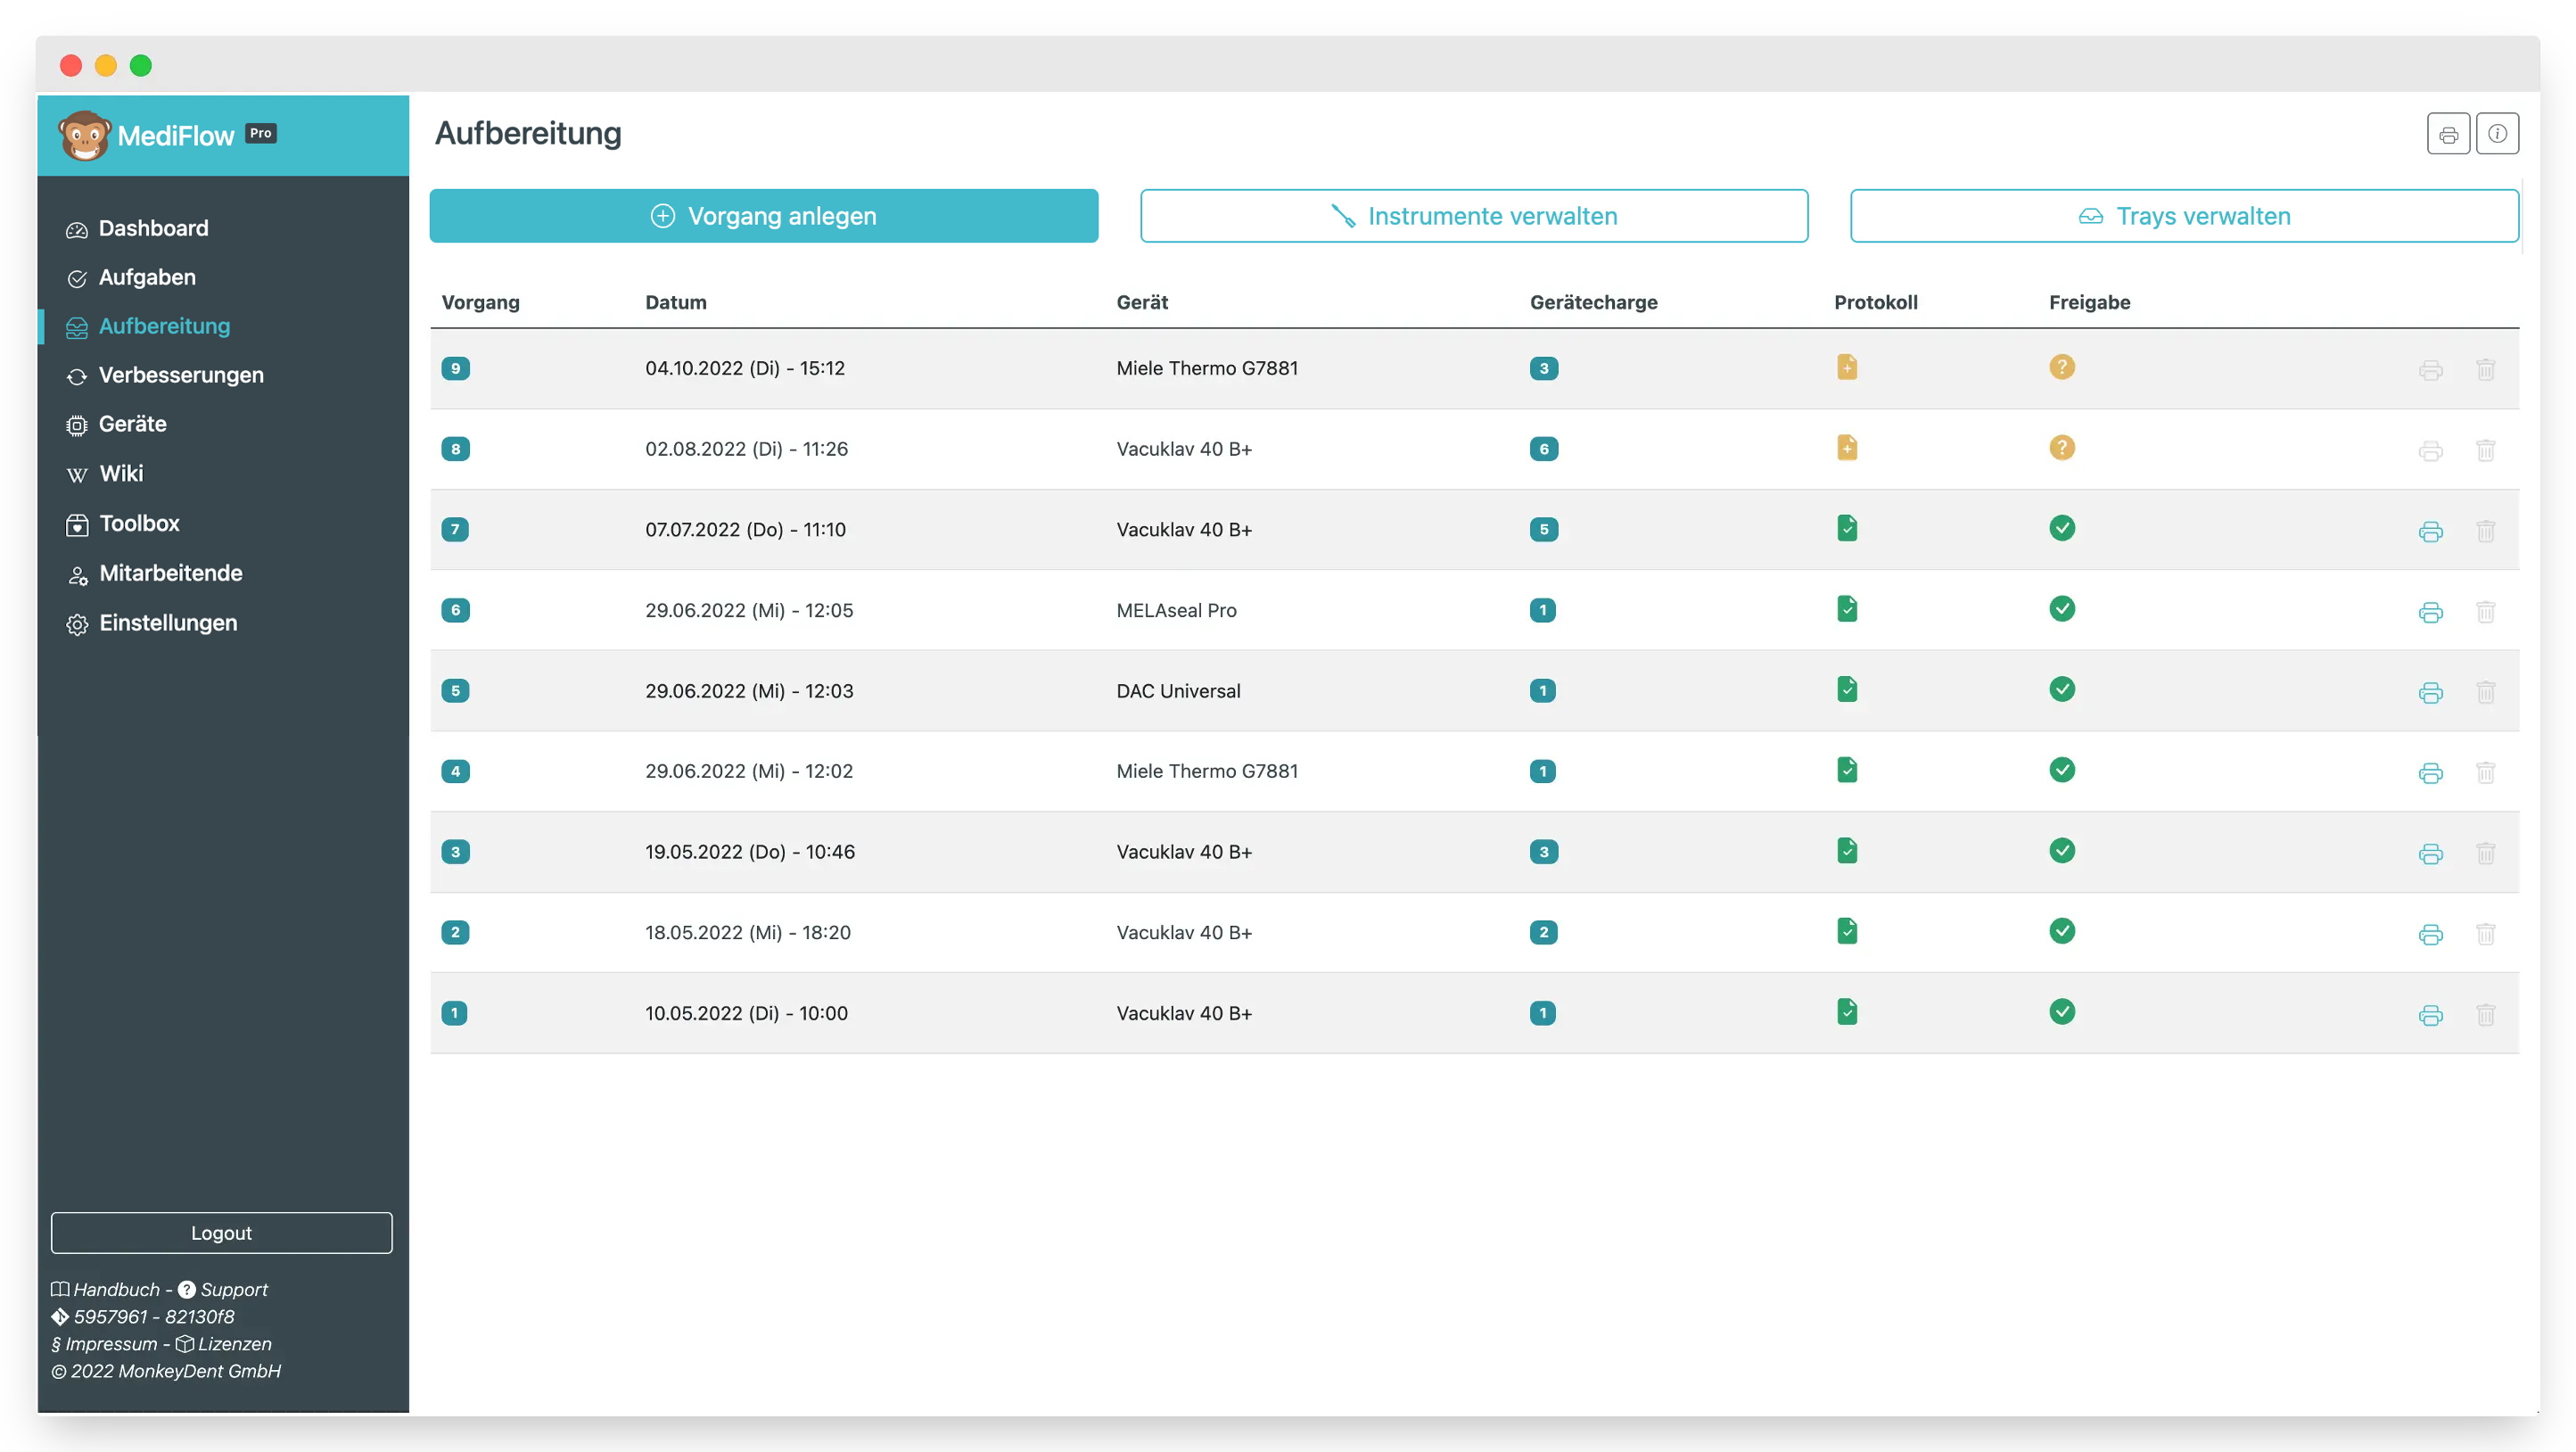Select Aufbereitung in the sidebar

coord(148,326)
